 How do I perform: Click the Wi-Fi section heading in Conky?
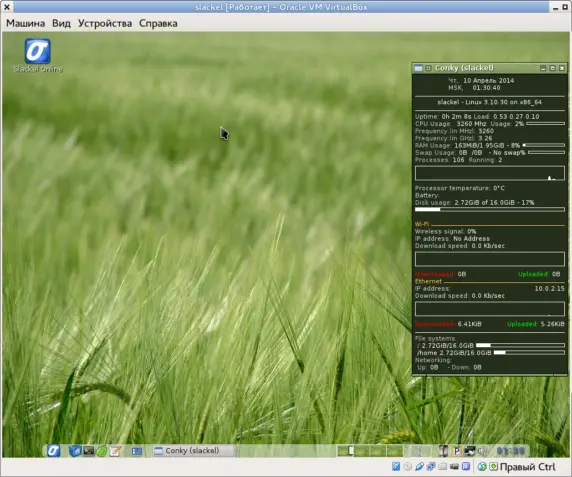pos(422,224)
